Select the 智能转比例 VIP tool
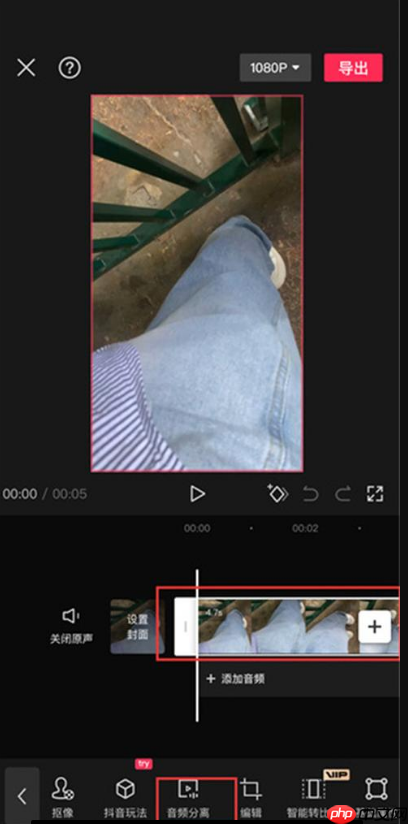The image size is (408, 824). (x=314, y=797)
